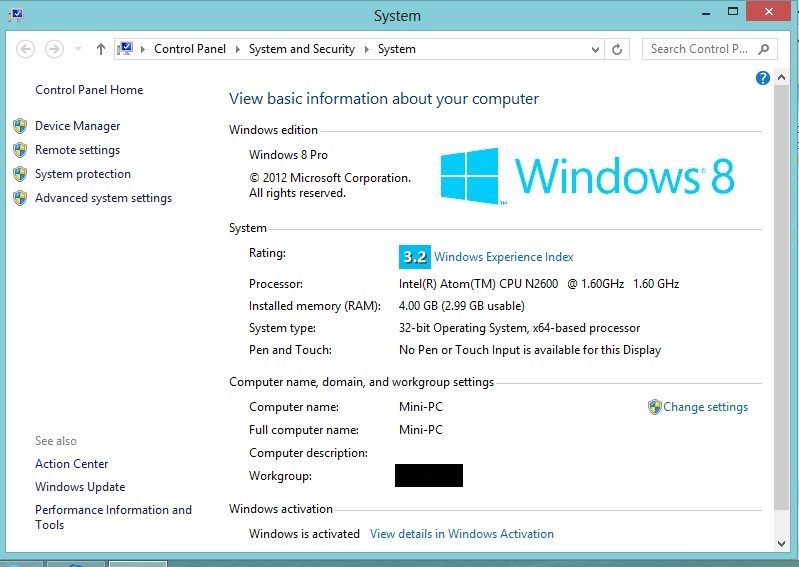Open Action Center link

click(71, 464)
